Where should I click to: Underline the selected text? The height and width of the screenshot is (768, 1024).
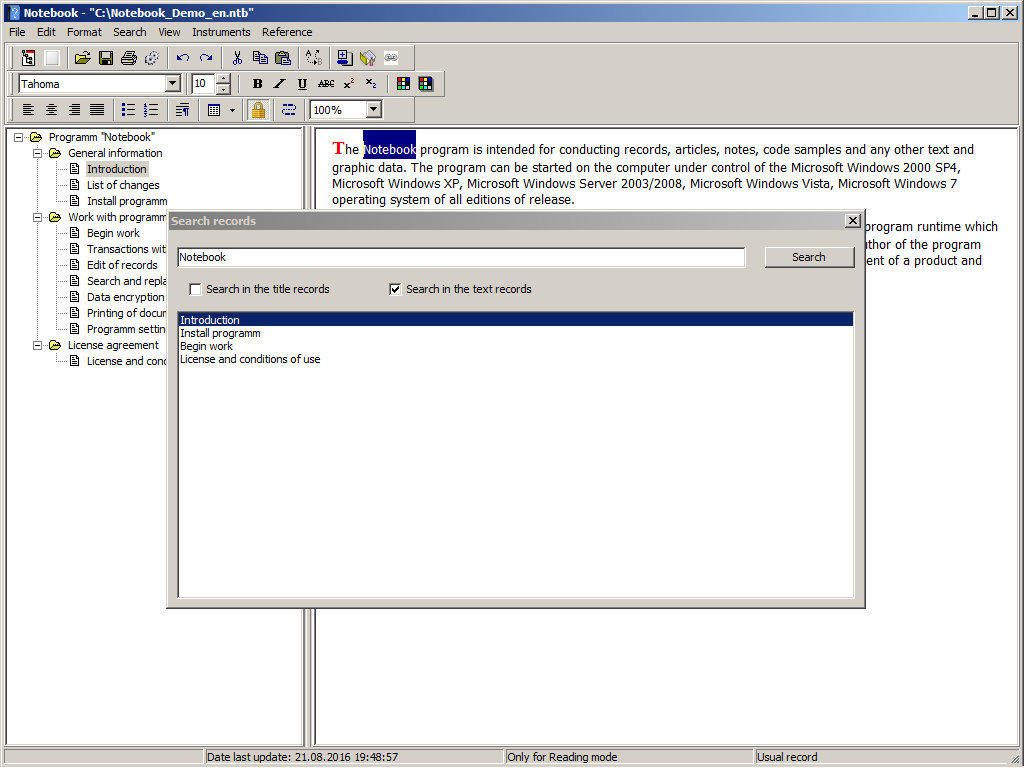point(302,84)
